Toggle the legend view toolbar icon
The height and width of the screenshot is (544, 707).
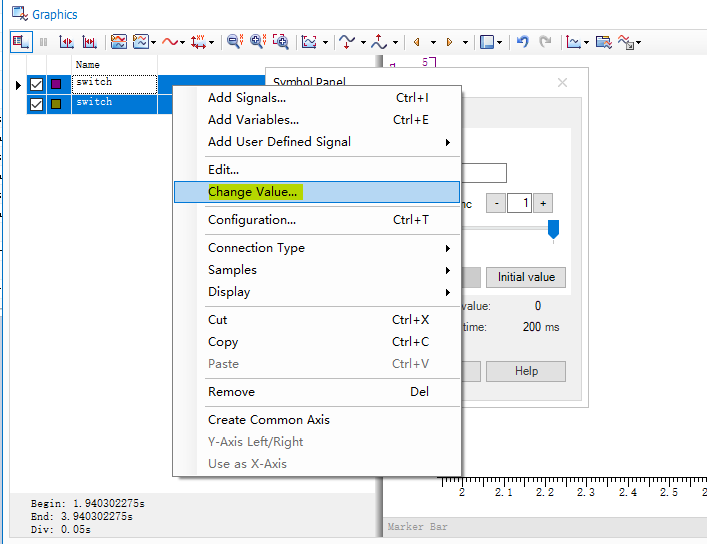click(x=21, y=42)
